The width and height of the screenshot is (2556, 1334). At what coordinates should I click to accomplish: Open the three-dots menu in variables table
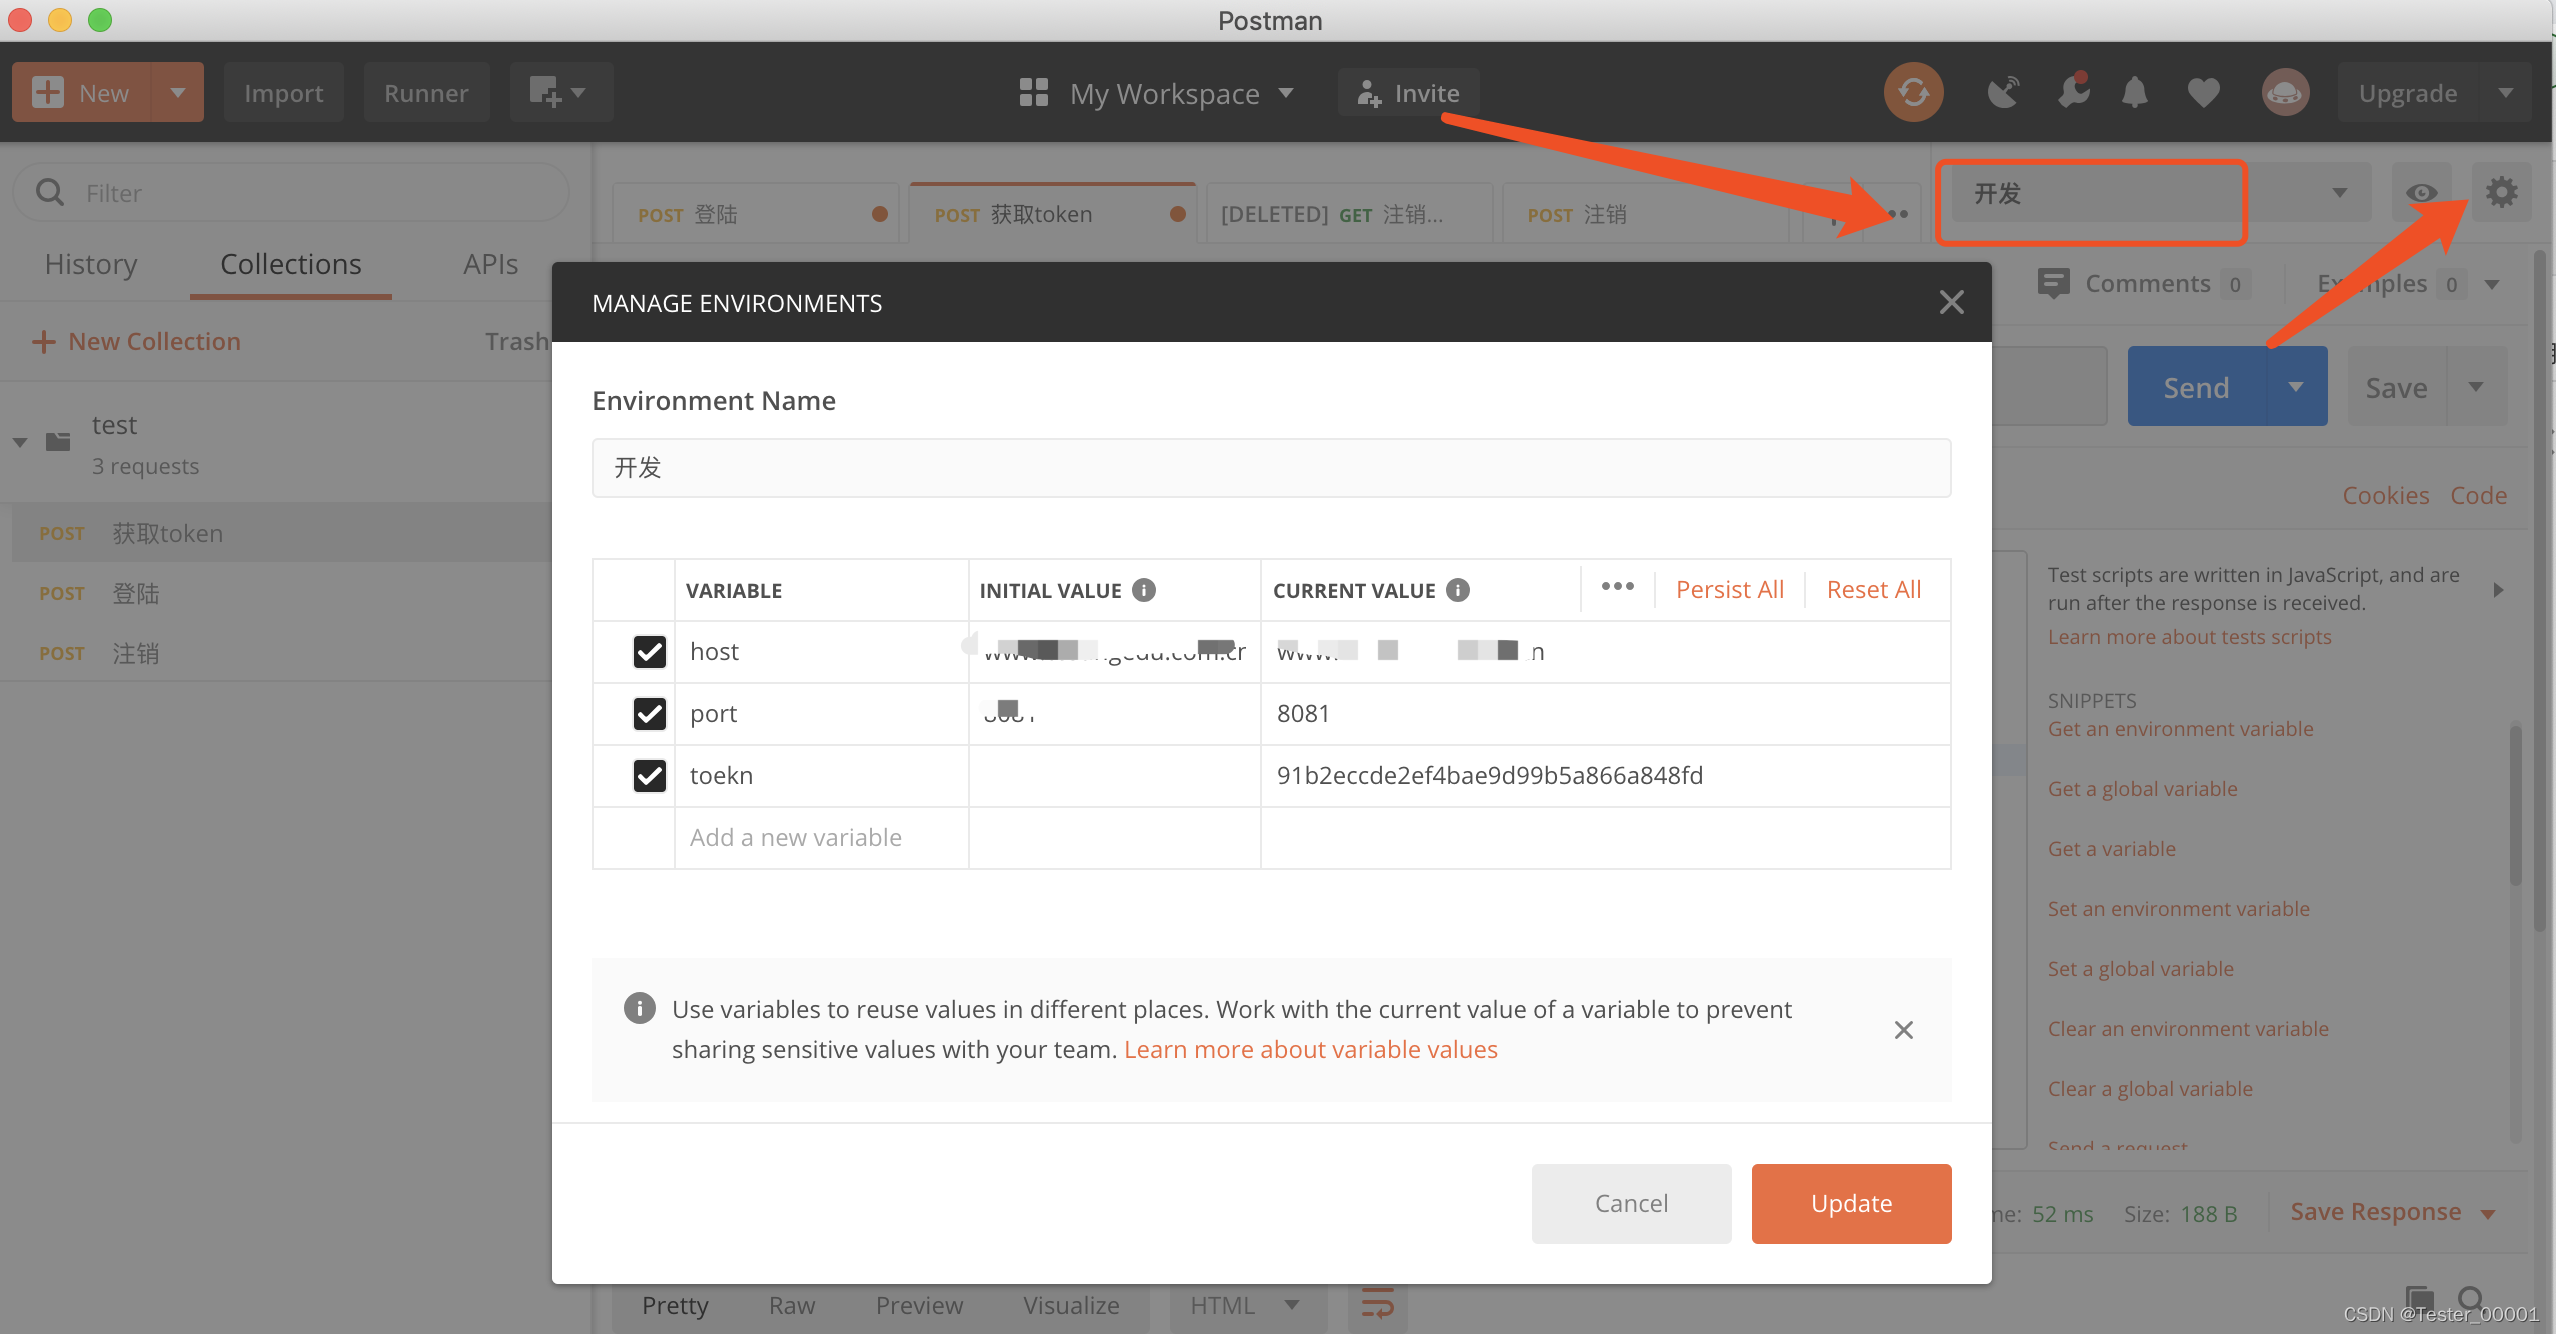point(1617,587)
